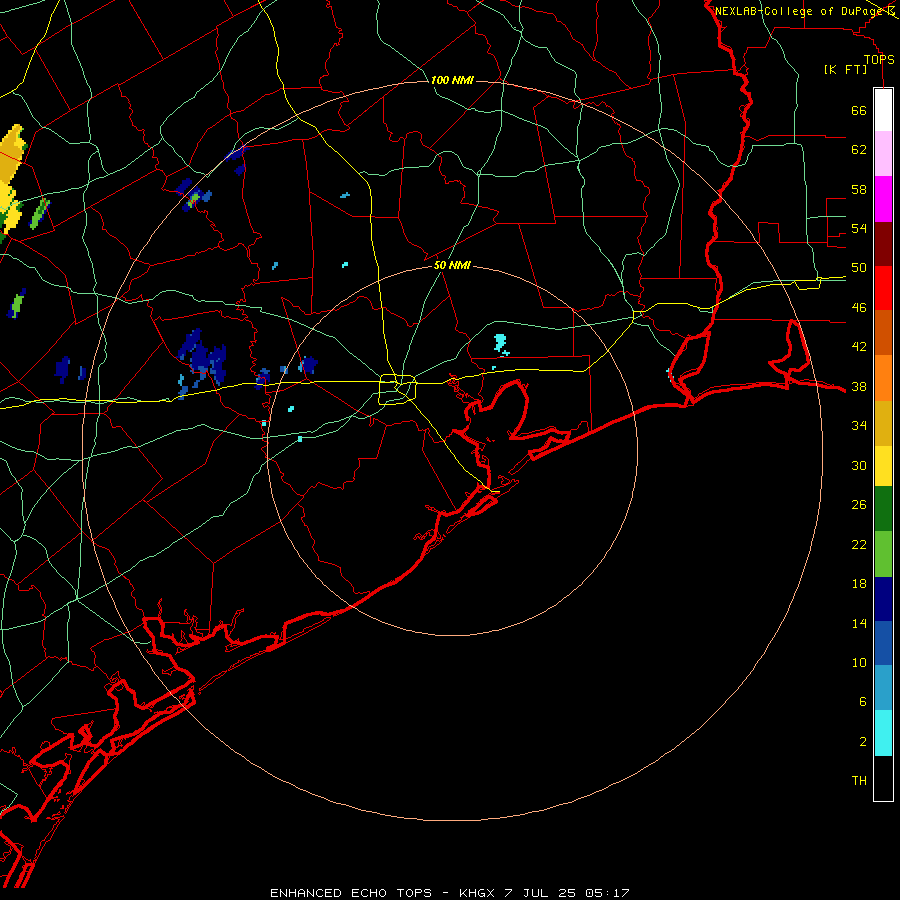This screenshot has height=900, width=900.
Task: Click the '30' legend value
Action: [859, 465]
